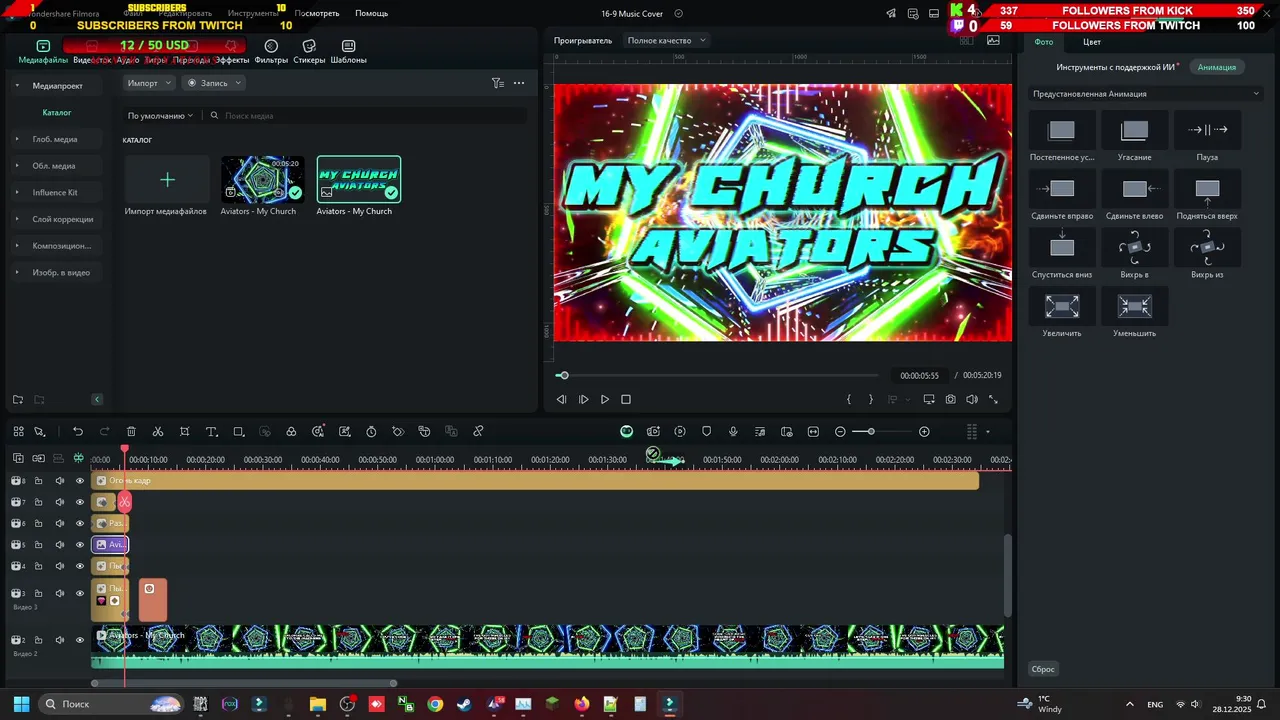Collapse the 'Медиапроект' tree section
1280x720 pixels.
pyautogui.click(x=16, y=86)
